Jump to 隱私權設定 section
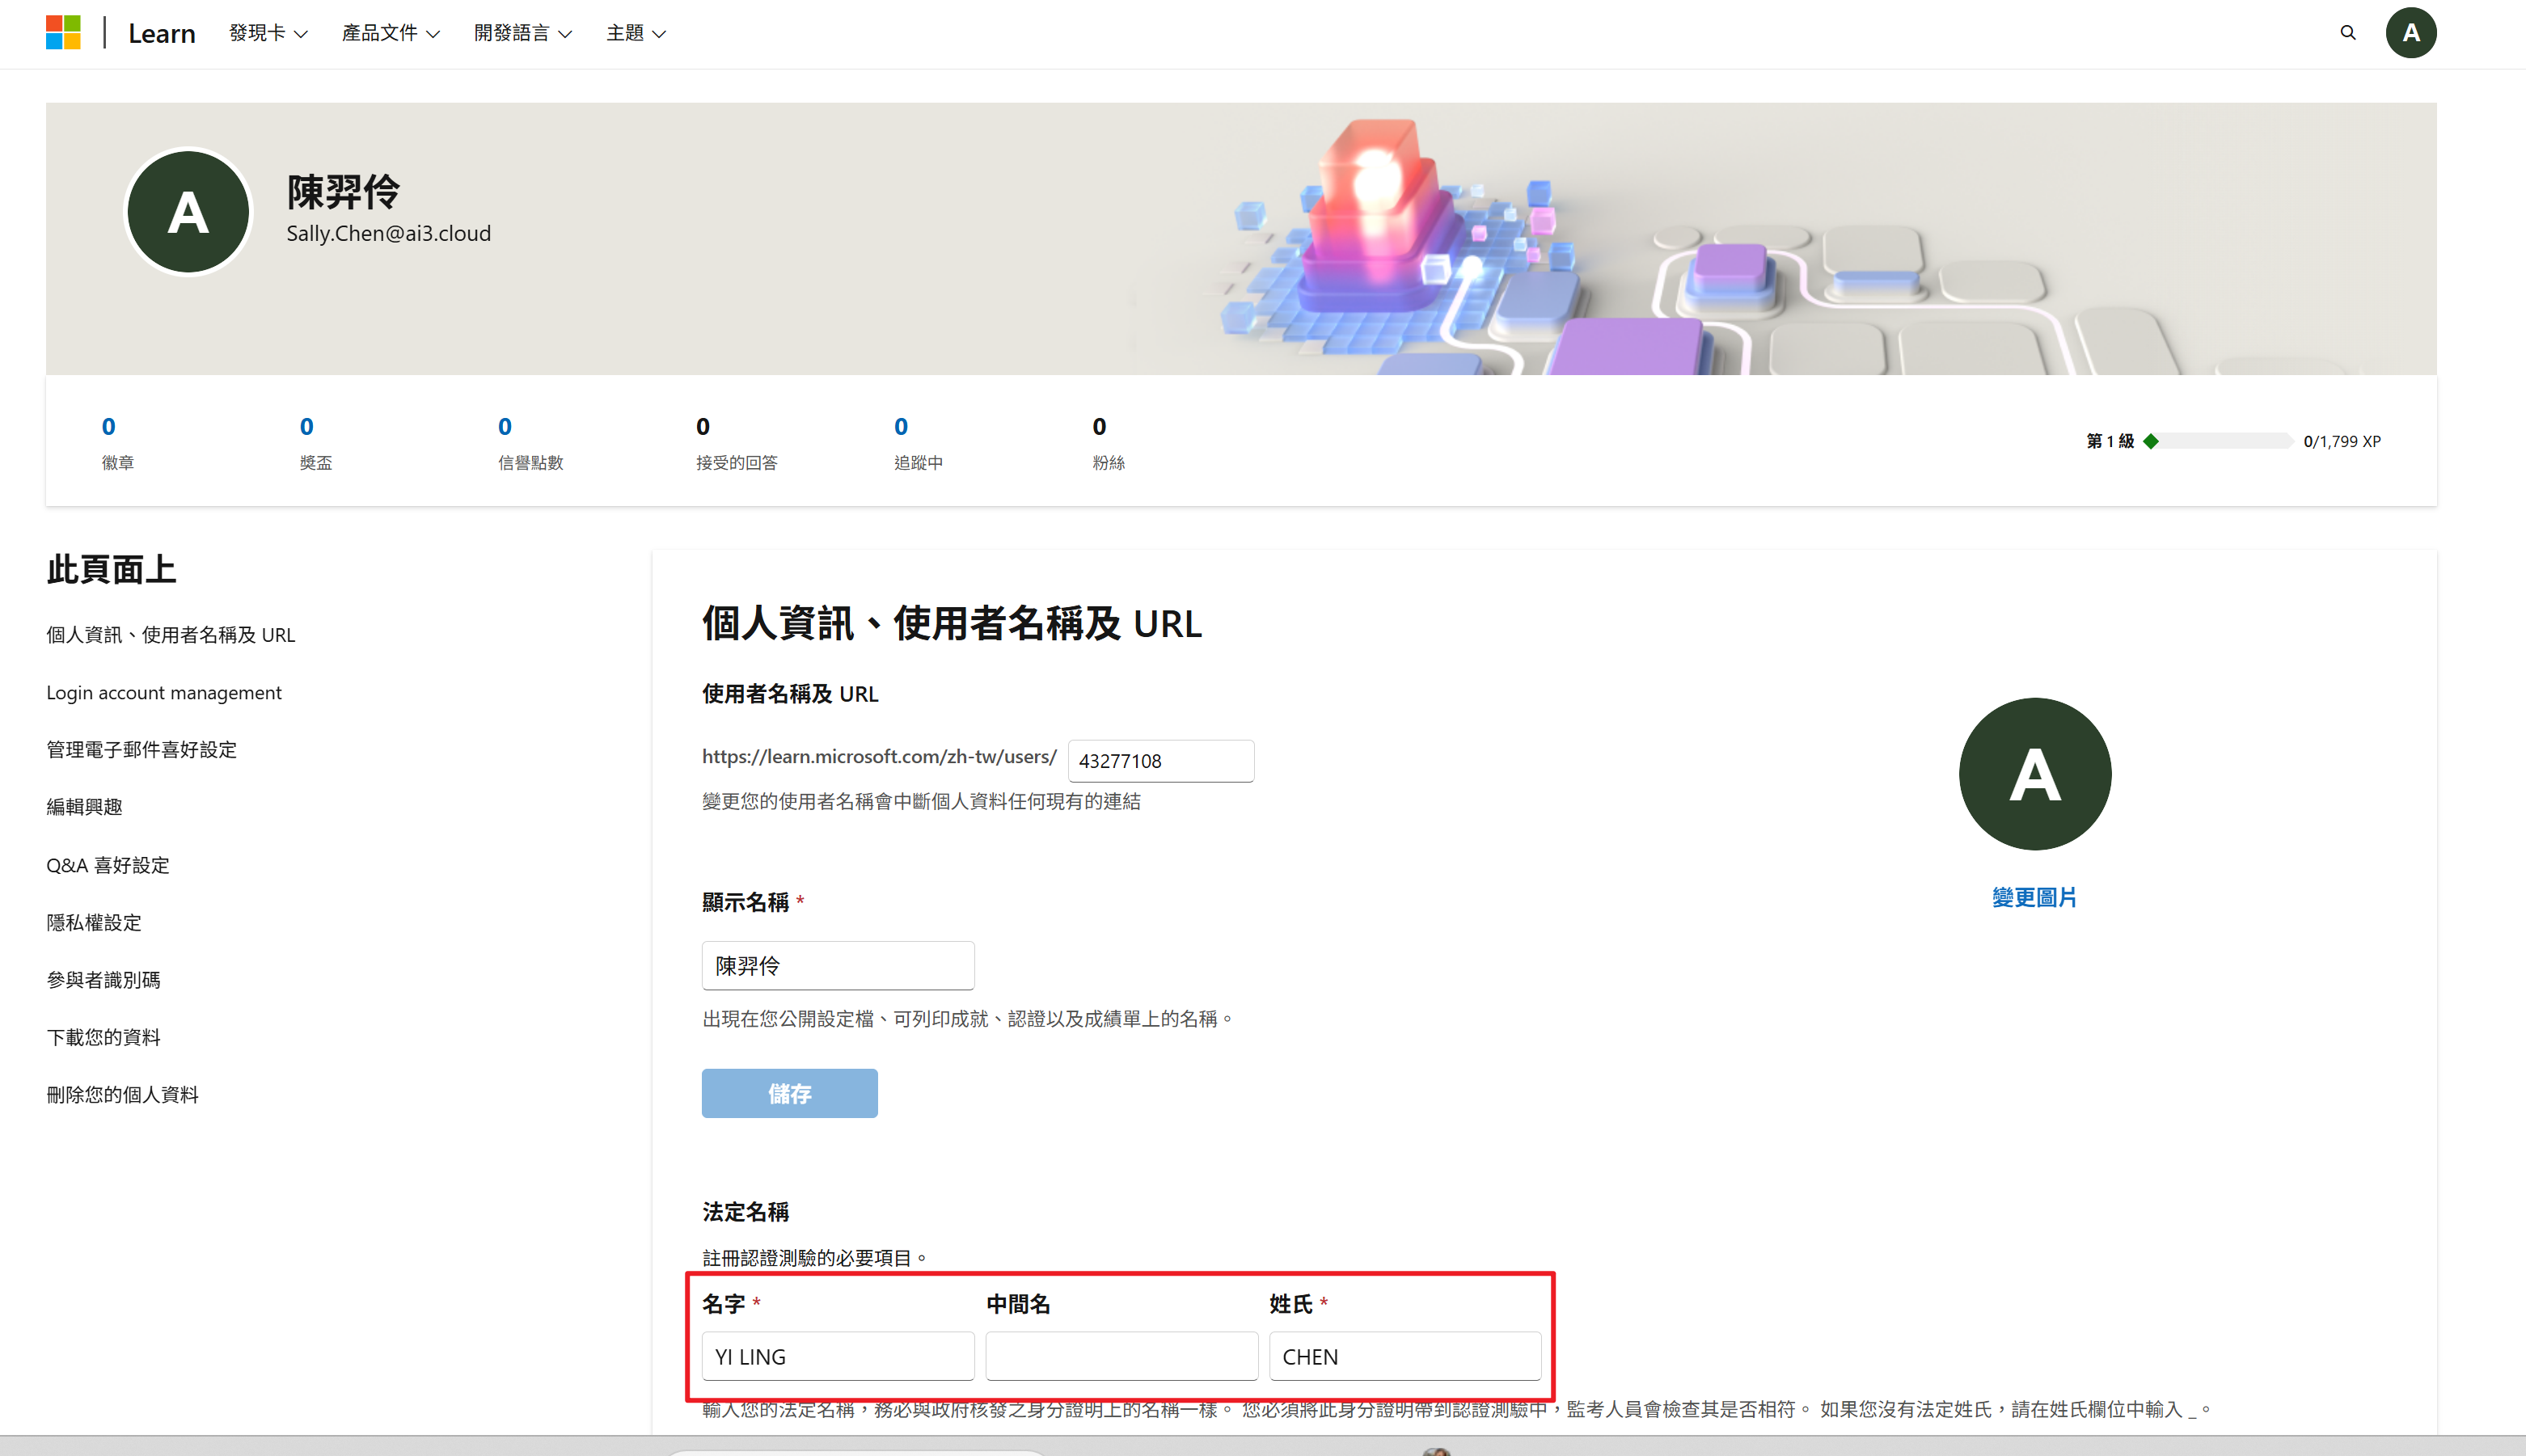Image resolution: width=2526 pixels, height=1456 pixels. point(94,923)
